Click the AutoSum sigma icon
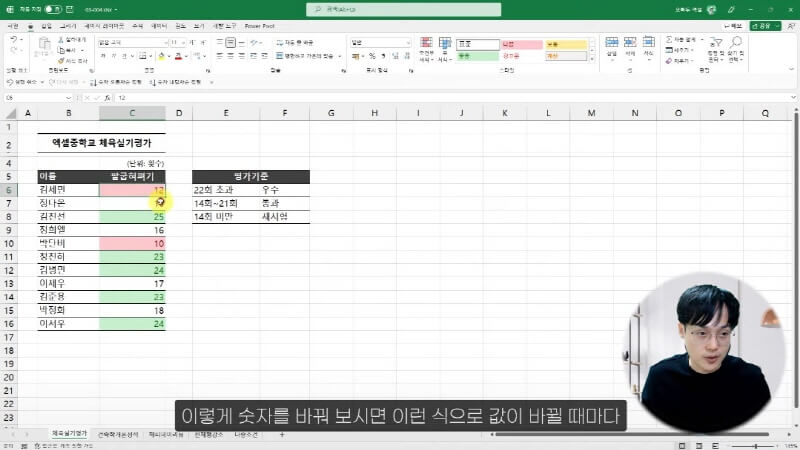The width and height of the screenshot is (800, 450). click(669, 39)
